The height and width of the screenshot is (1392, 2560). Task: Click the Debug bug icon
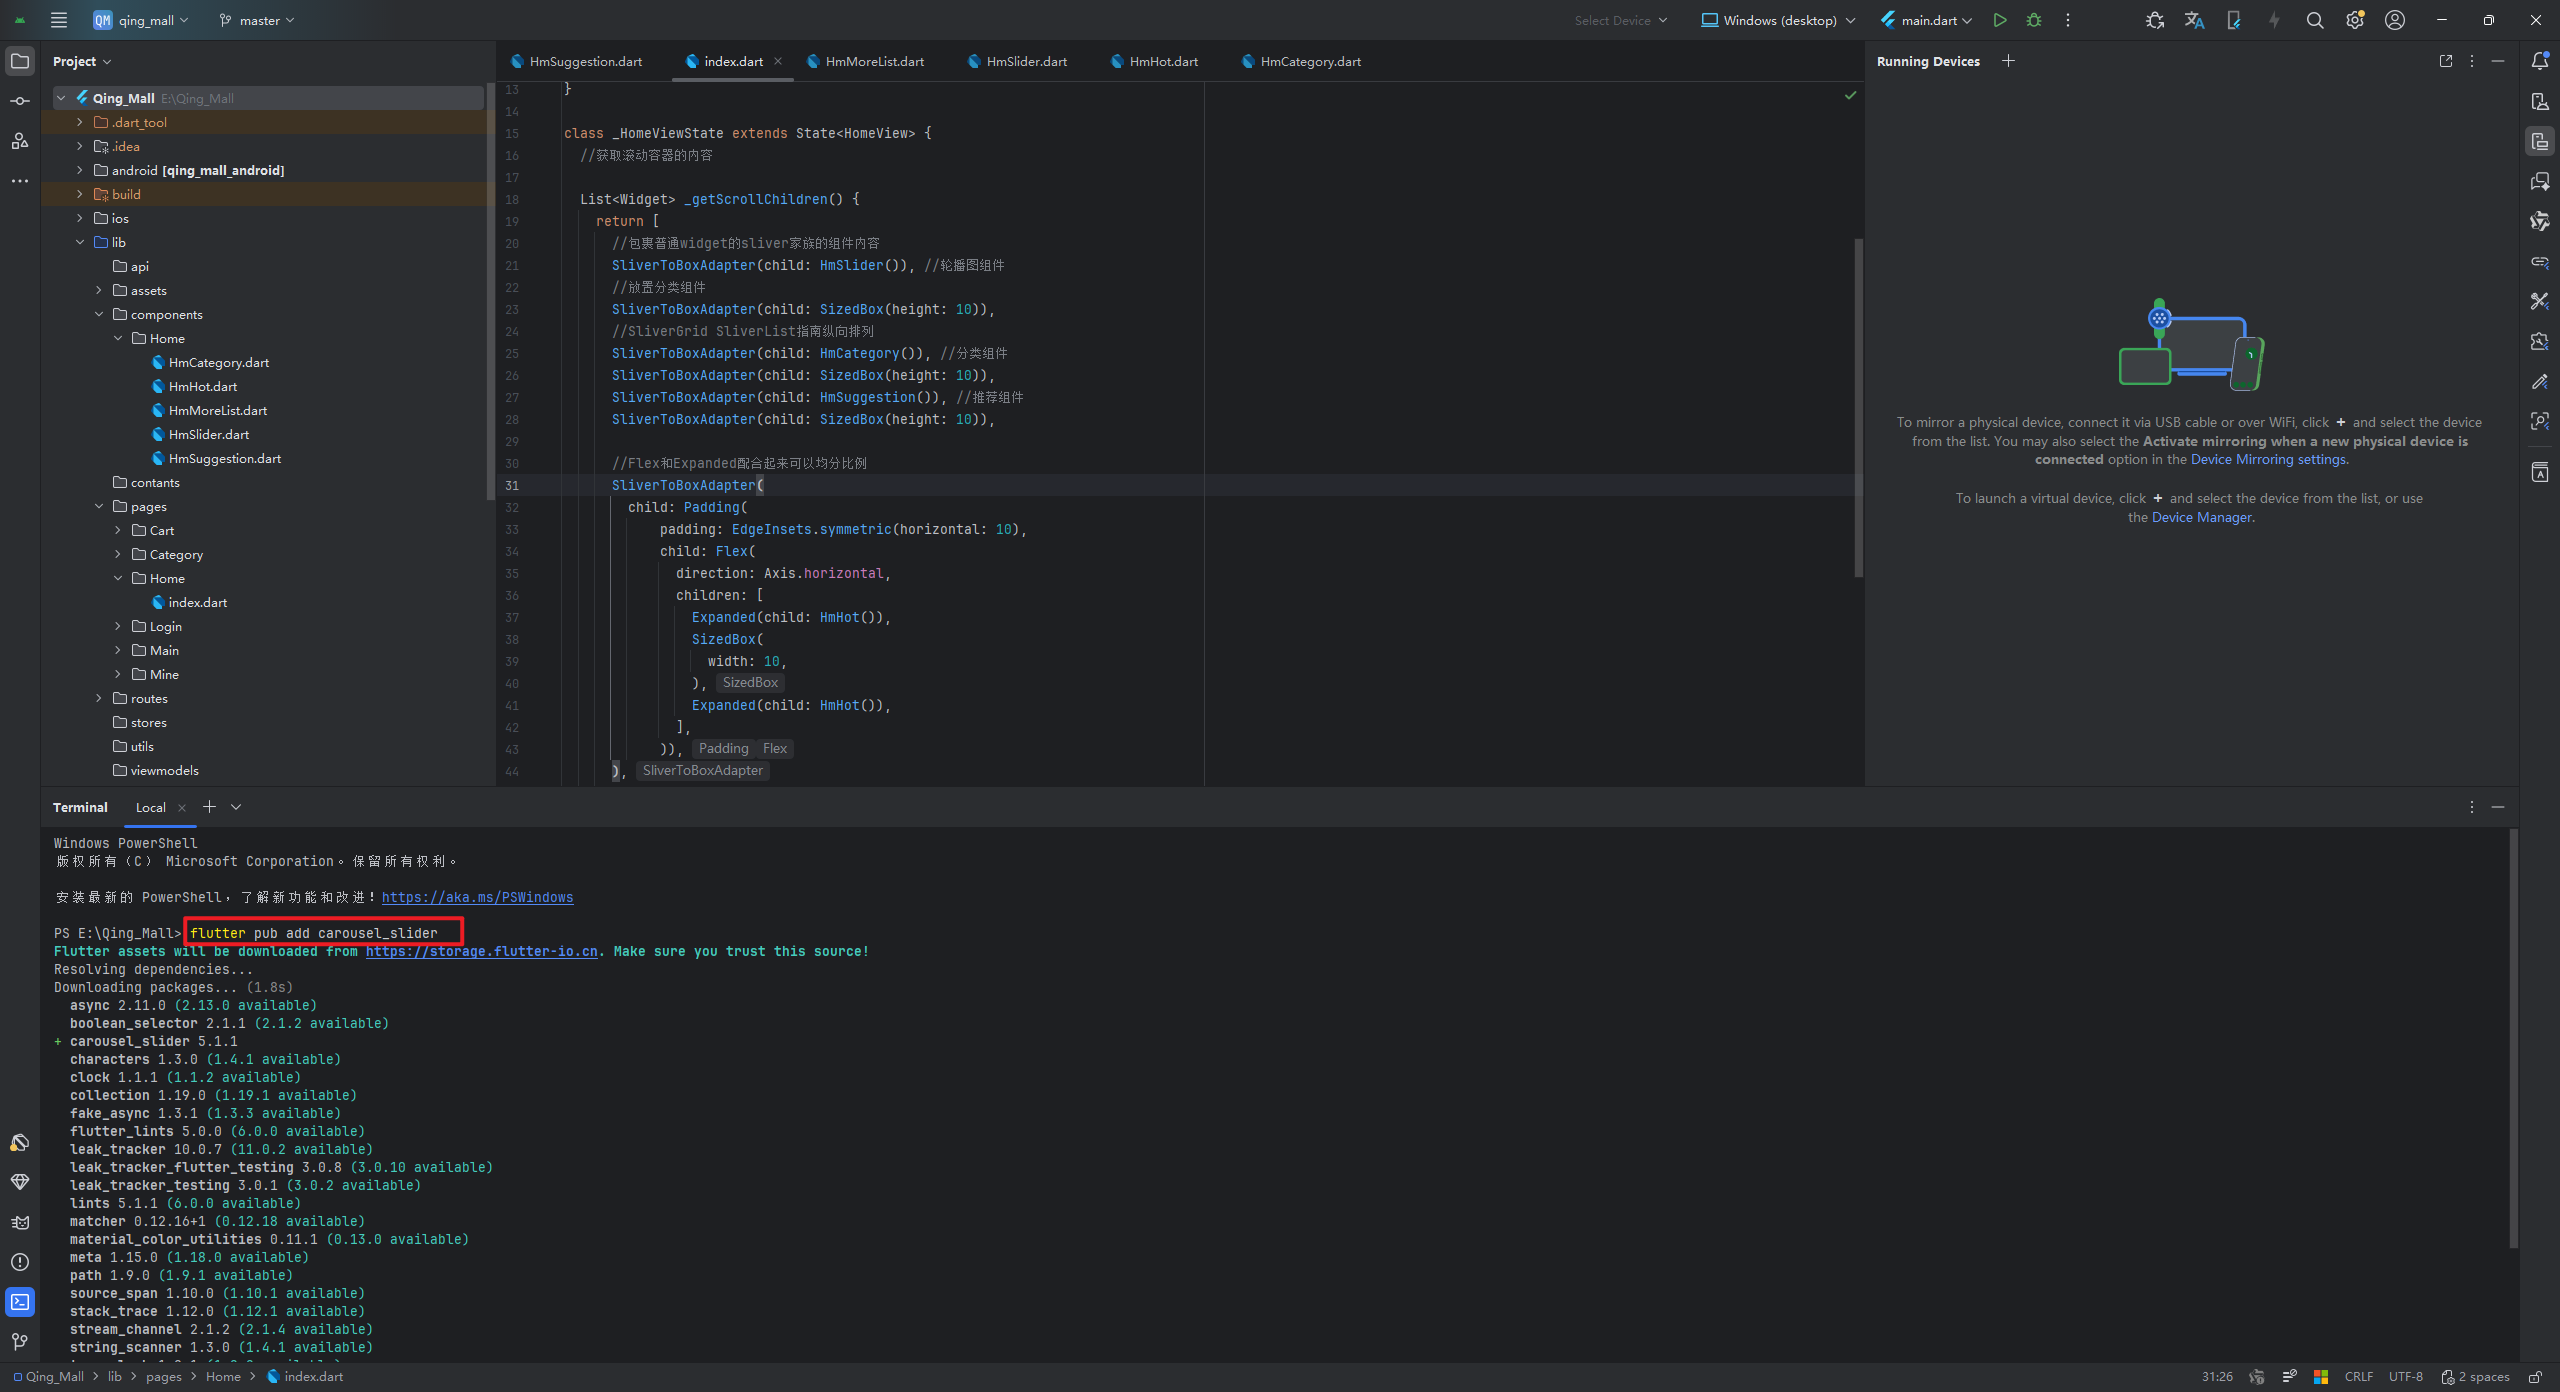click(x=2033, y=20)
